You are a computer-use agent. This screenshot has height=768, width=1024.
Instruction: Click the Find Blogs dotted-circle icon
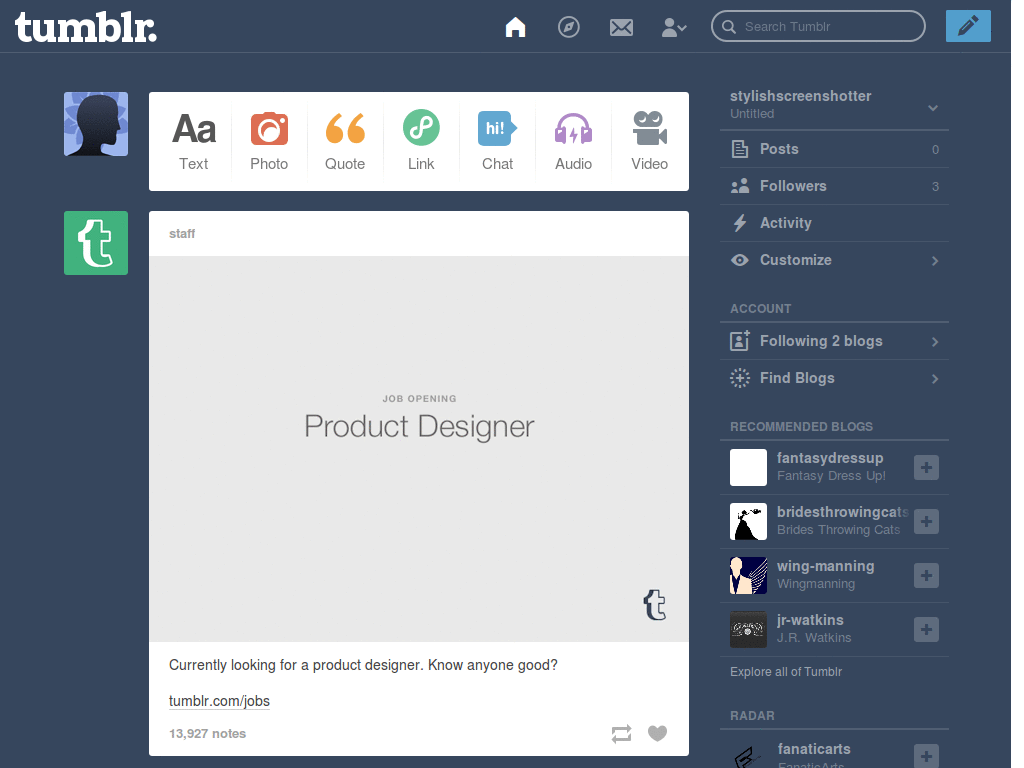(739, 378)
